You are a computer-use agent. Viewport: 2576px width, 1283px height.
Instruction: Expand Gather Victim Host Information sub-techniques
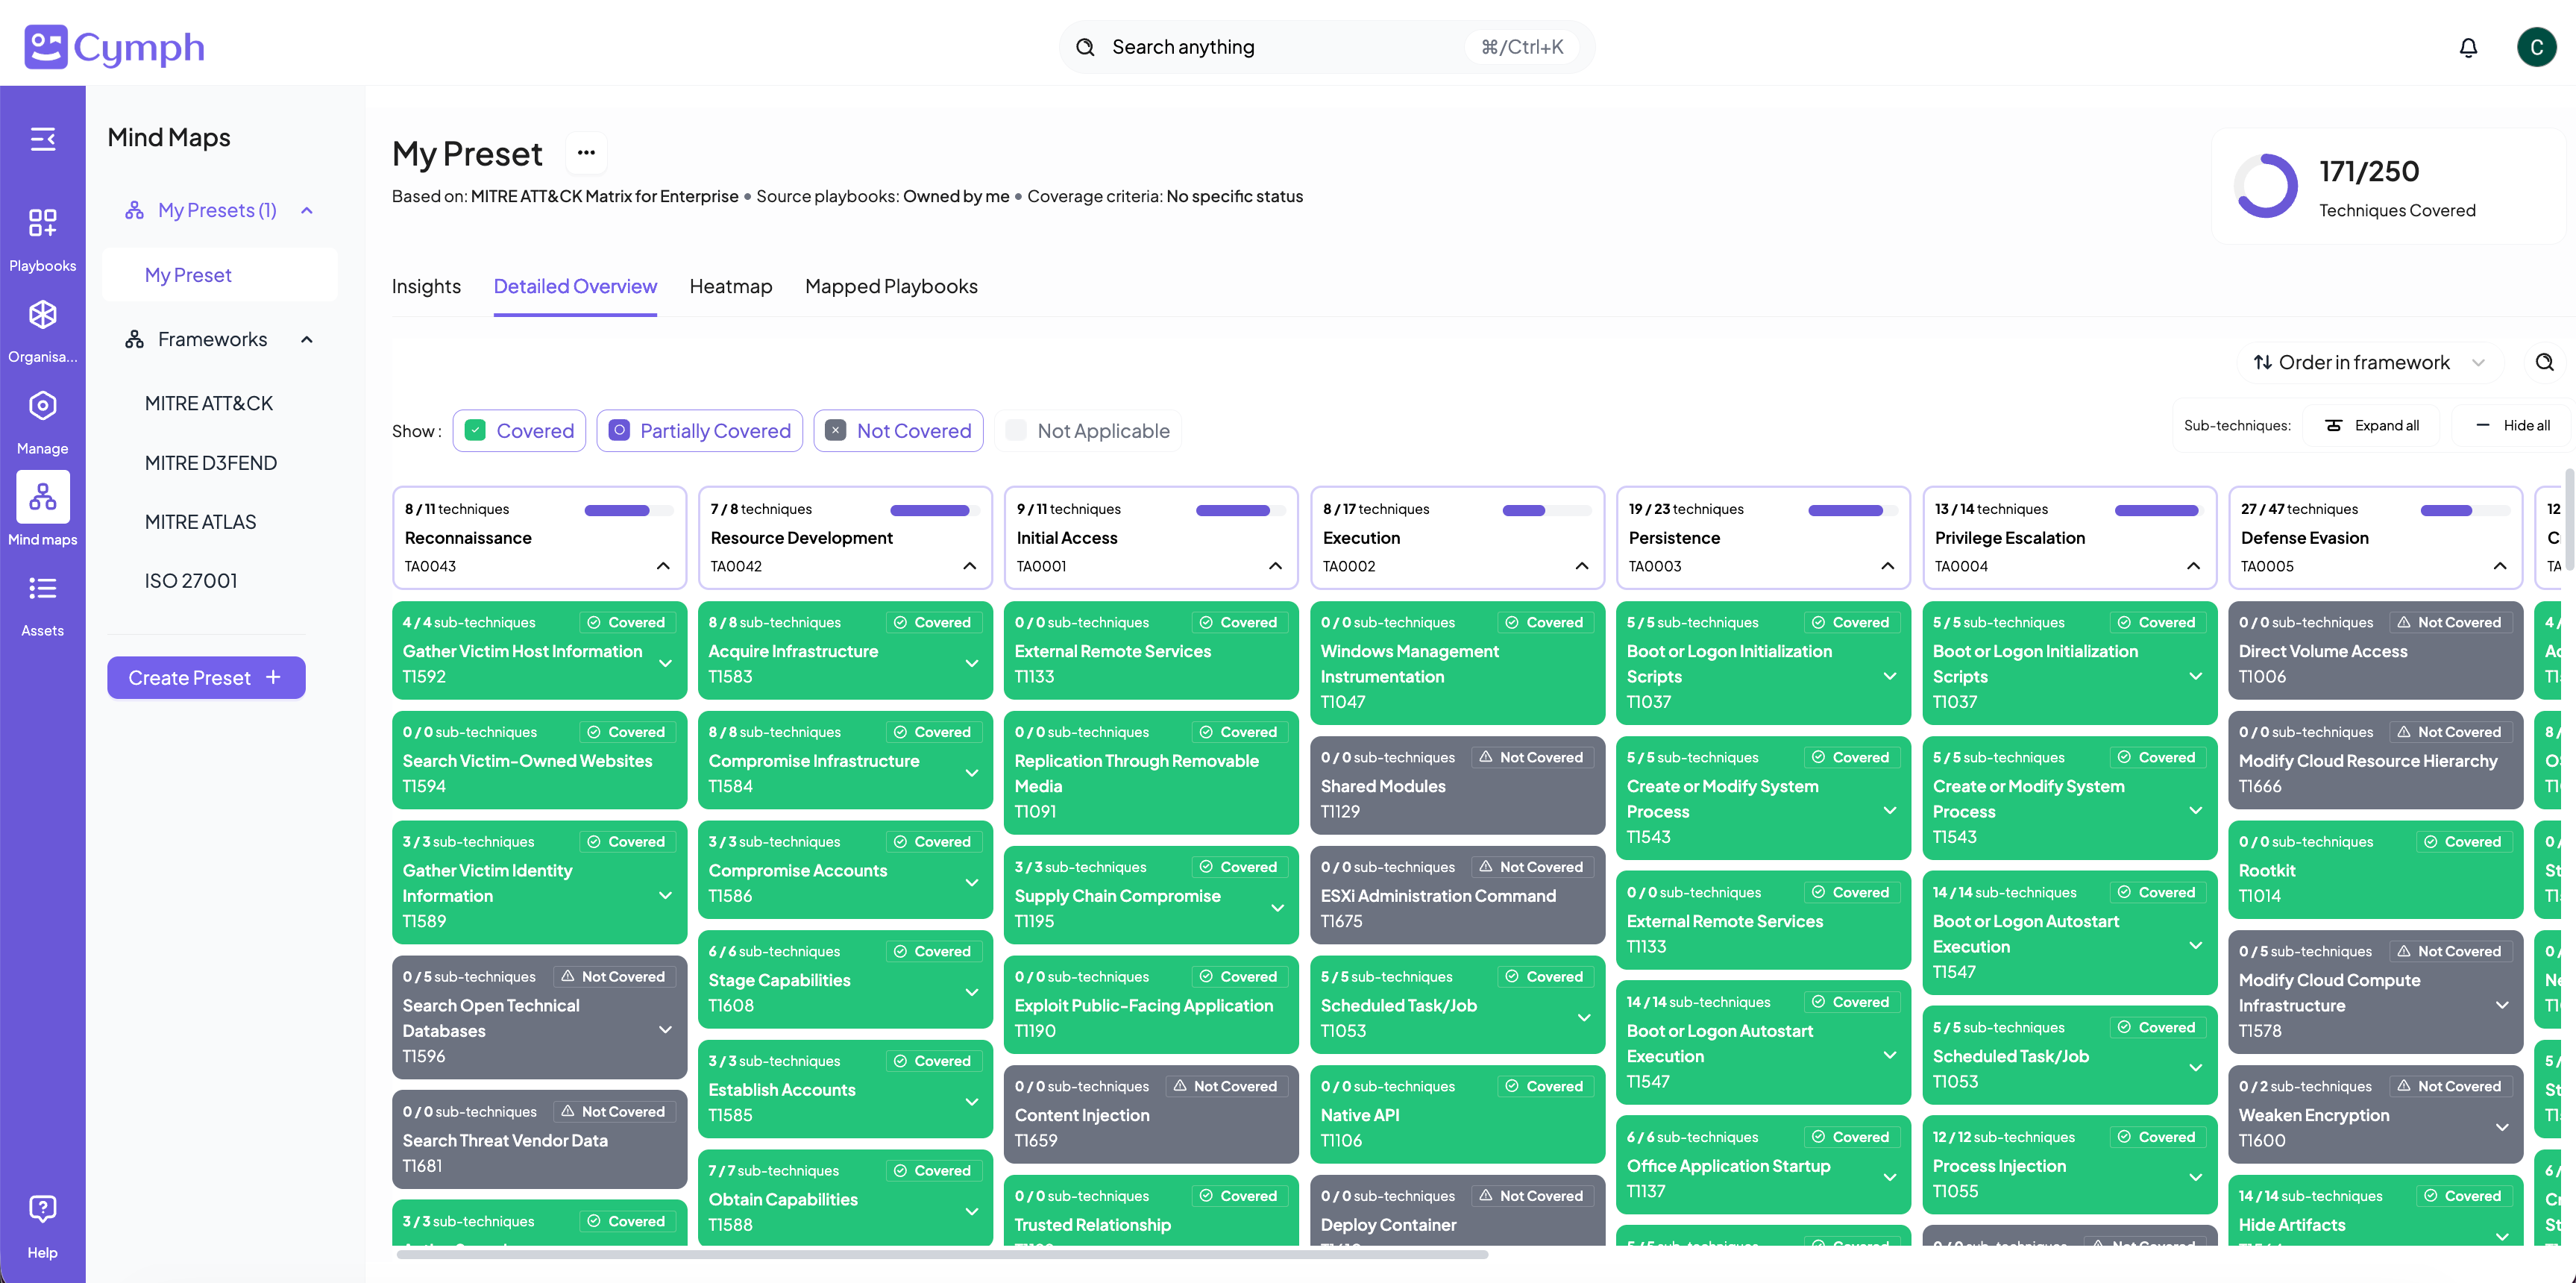665,663
